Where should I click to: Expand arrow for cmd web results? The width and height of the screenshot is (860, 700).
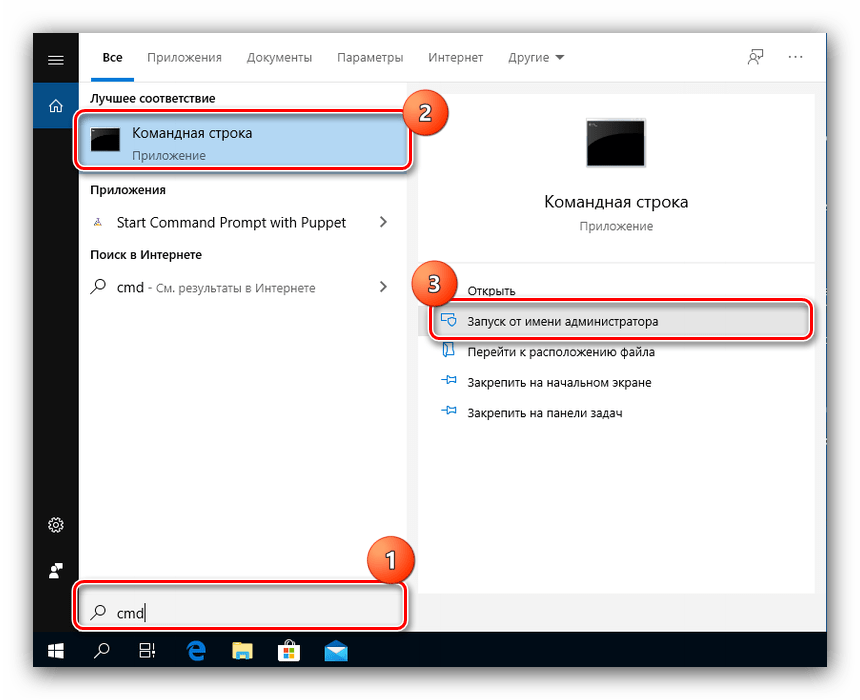point(383,287)
